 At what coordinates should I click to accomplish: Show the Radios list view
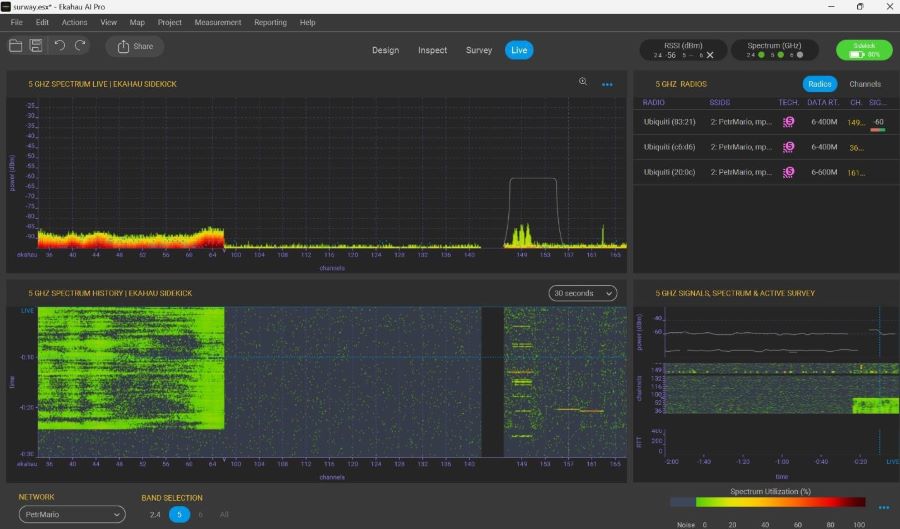click(820, 84)
